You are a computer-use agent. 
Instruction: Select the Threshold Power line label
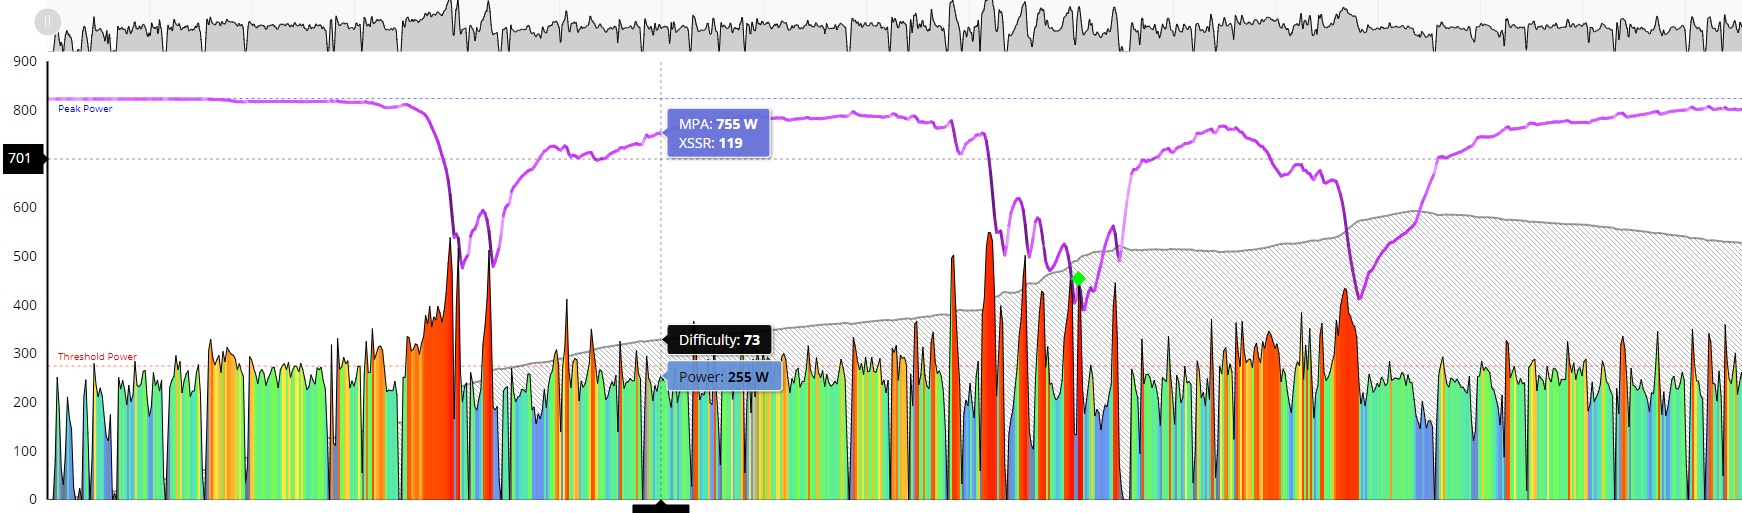[x=97, y=356]
